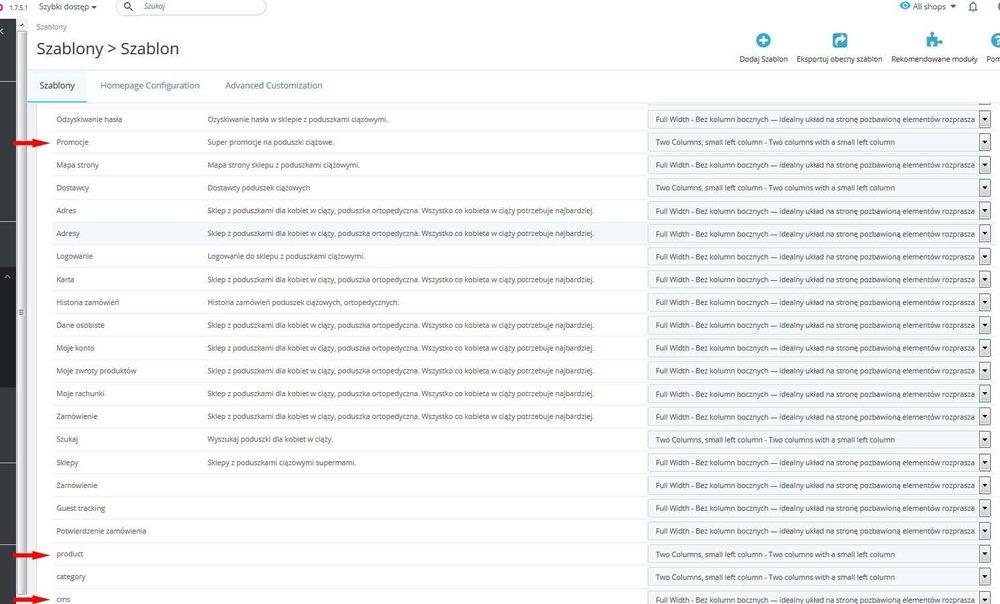The height and width of the screenshot is (604, 1000).
Task: Click the Historia zamówień page name
Action: (x=87, y=302)
